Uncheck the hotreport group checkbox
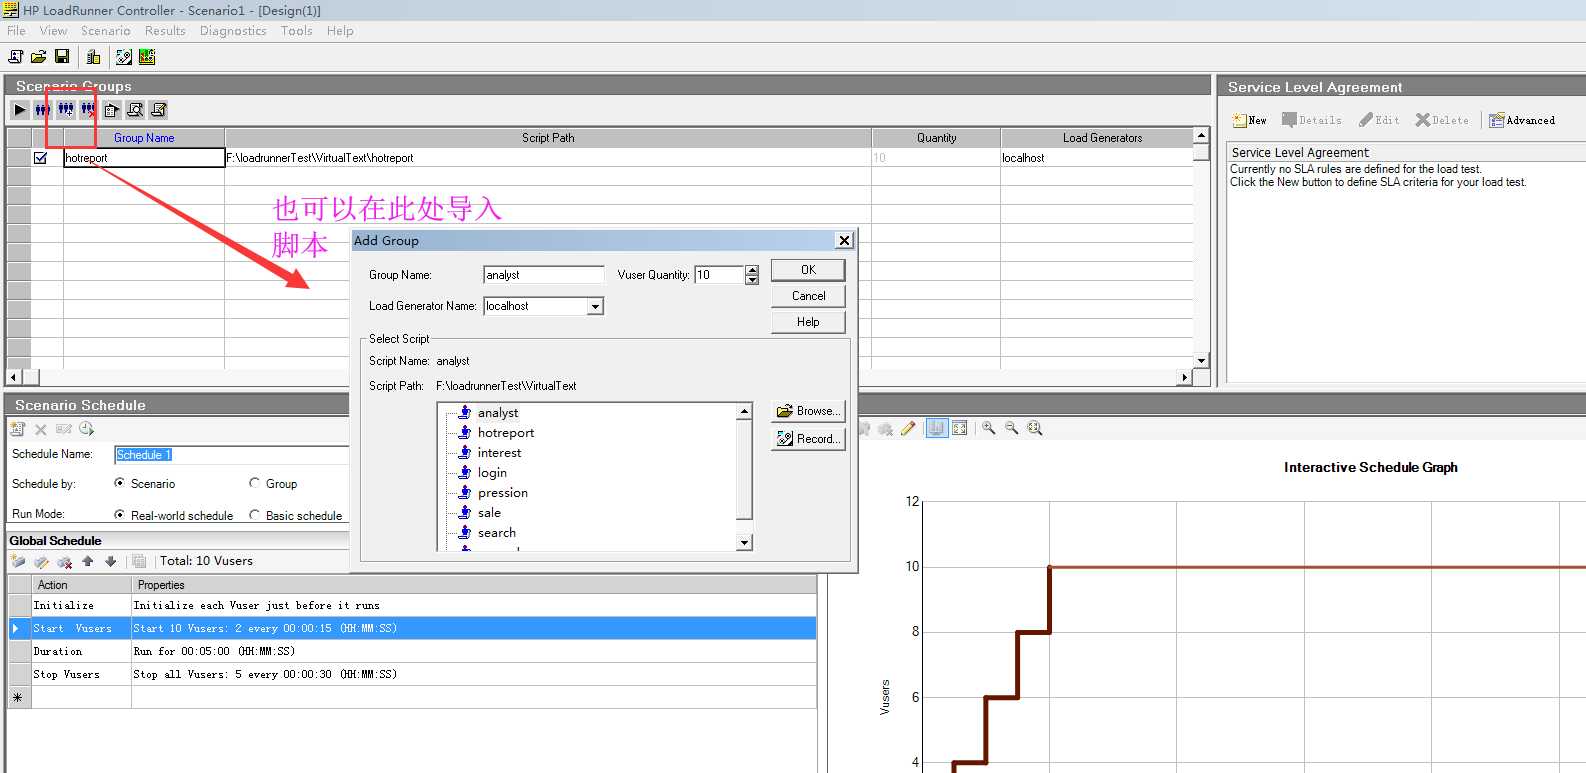The image size is (1586, 773). coord(40,158)
